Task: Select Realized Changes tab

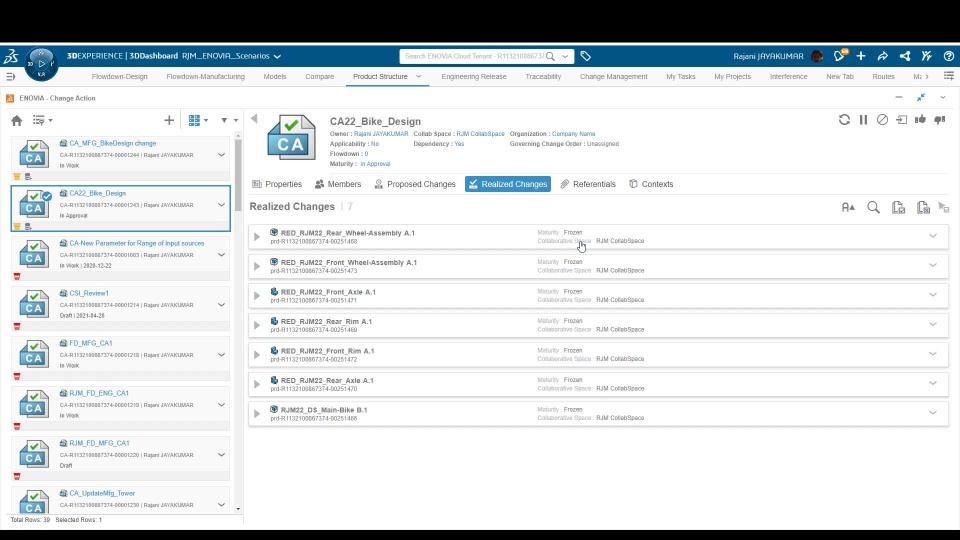Action: pos(508,184)
